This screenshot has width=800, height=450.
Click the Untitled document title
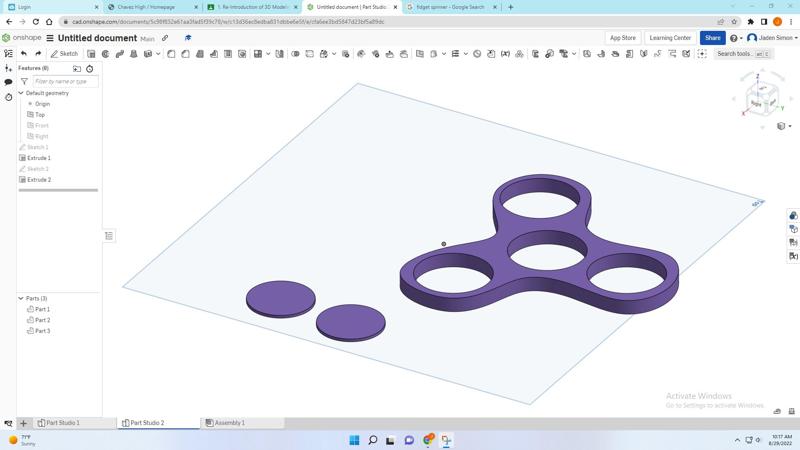pos(97,38)
